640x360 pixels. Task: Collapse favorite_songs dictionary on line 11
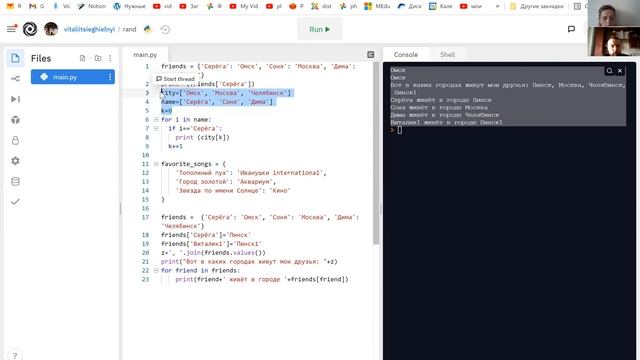pyautogui.click(x=156, y=164)
